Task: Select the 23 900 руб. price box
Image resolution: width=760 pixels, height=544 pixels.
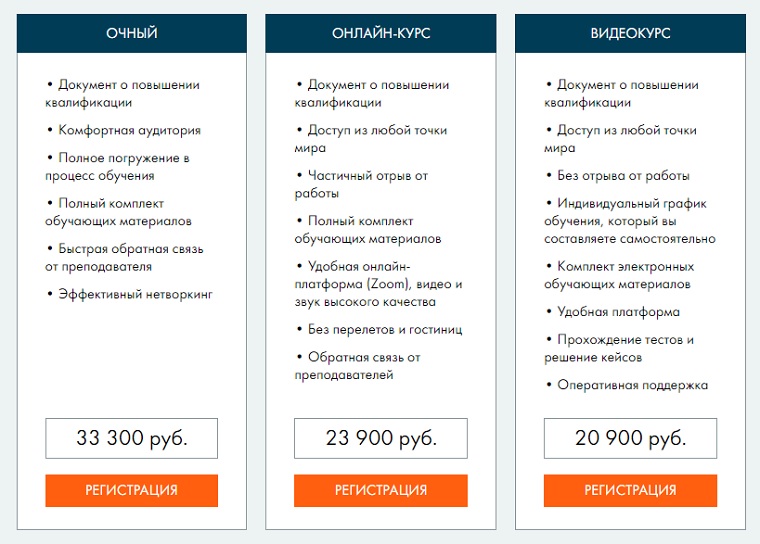Action: click(380, 438)
